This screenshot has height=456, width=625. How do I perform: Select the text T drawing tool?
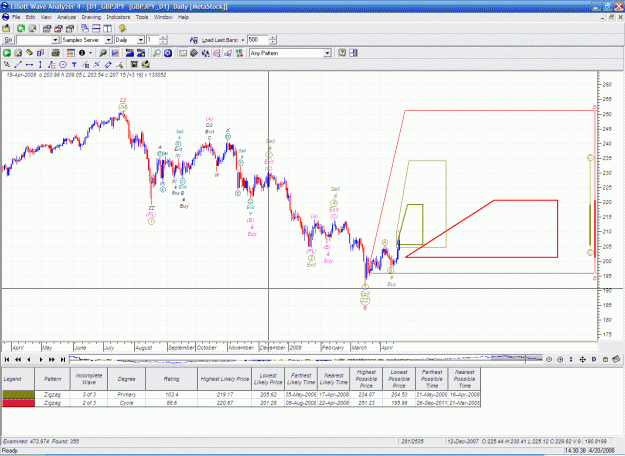(x=74, y=65)
